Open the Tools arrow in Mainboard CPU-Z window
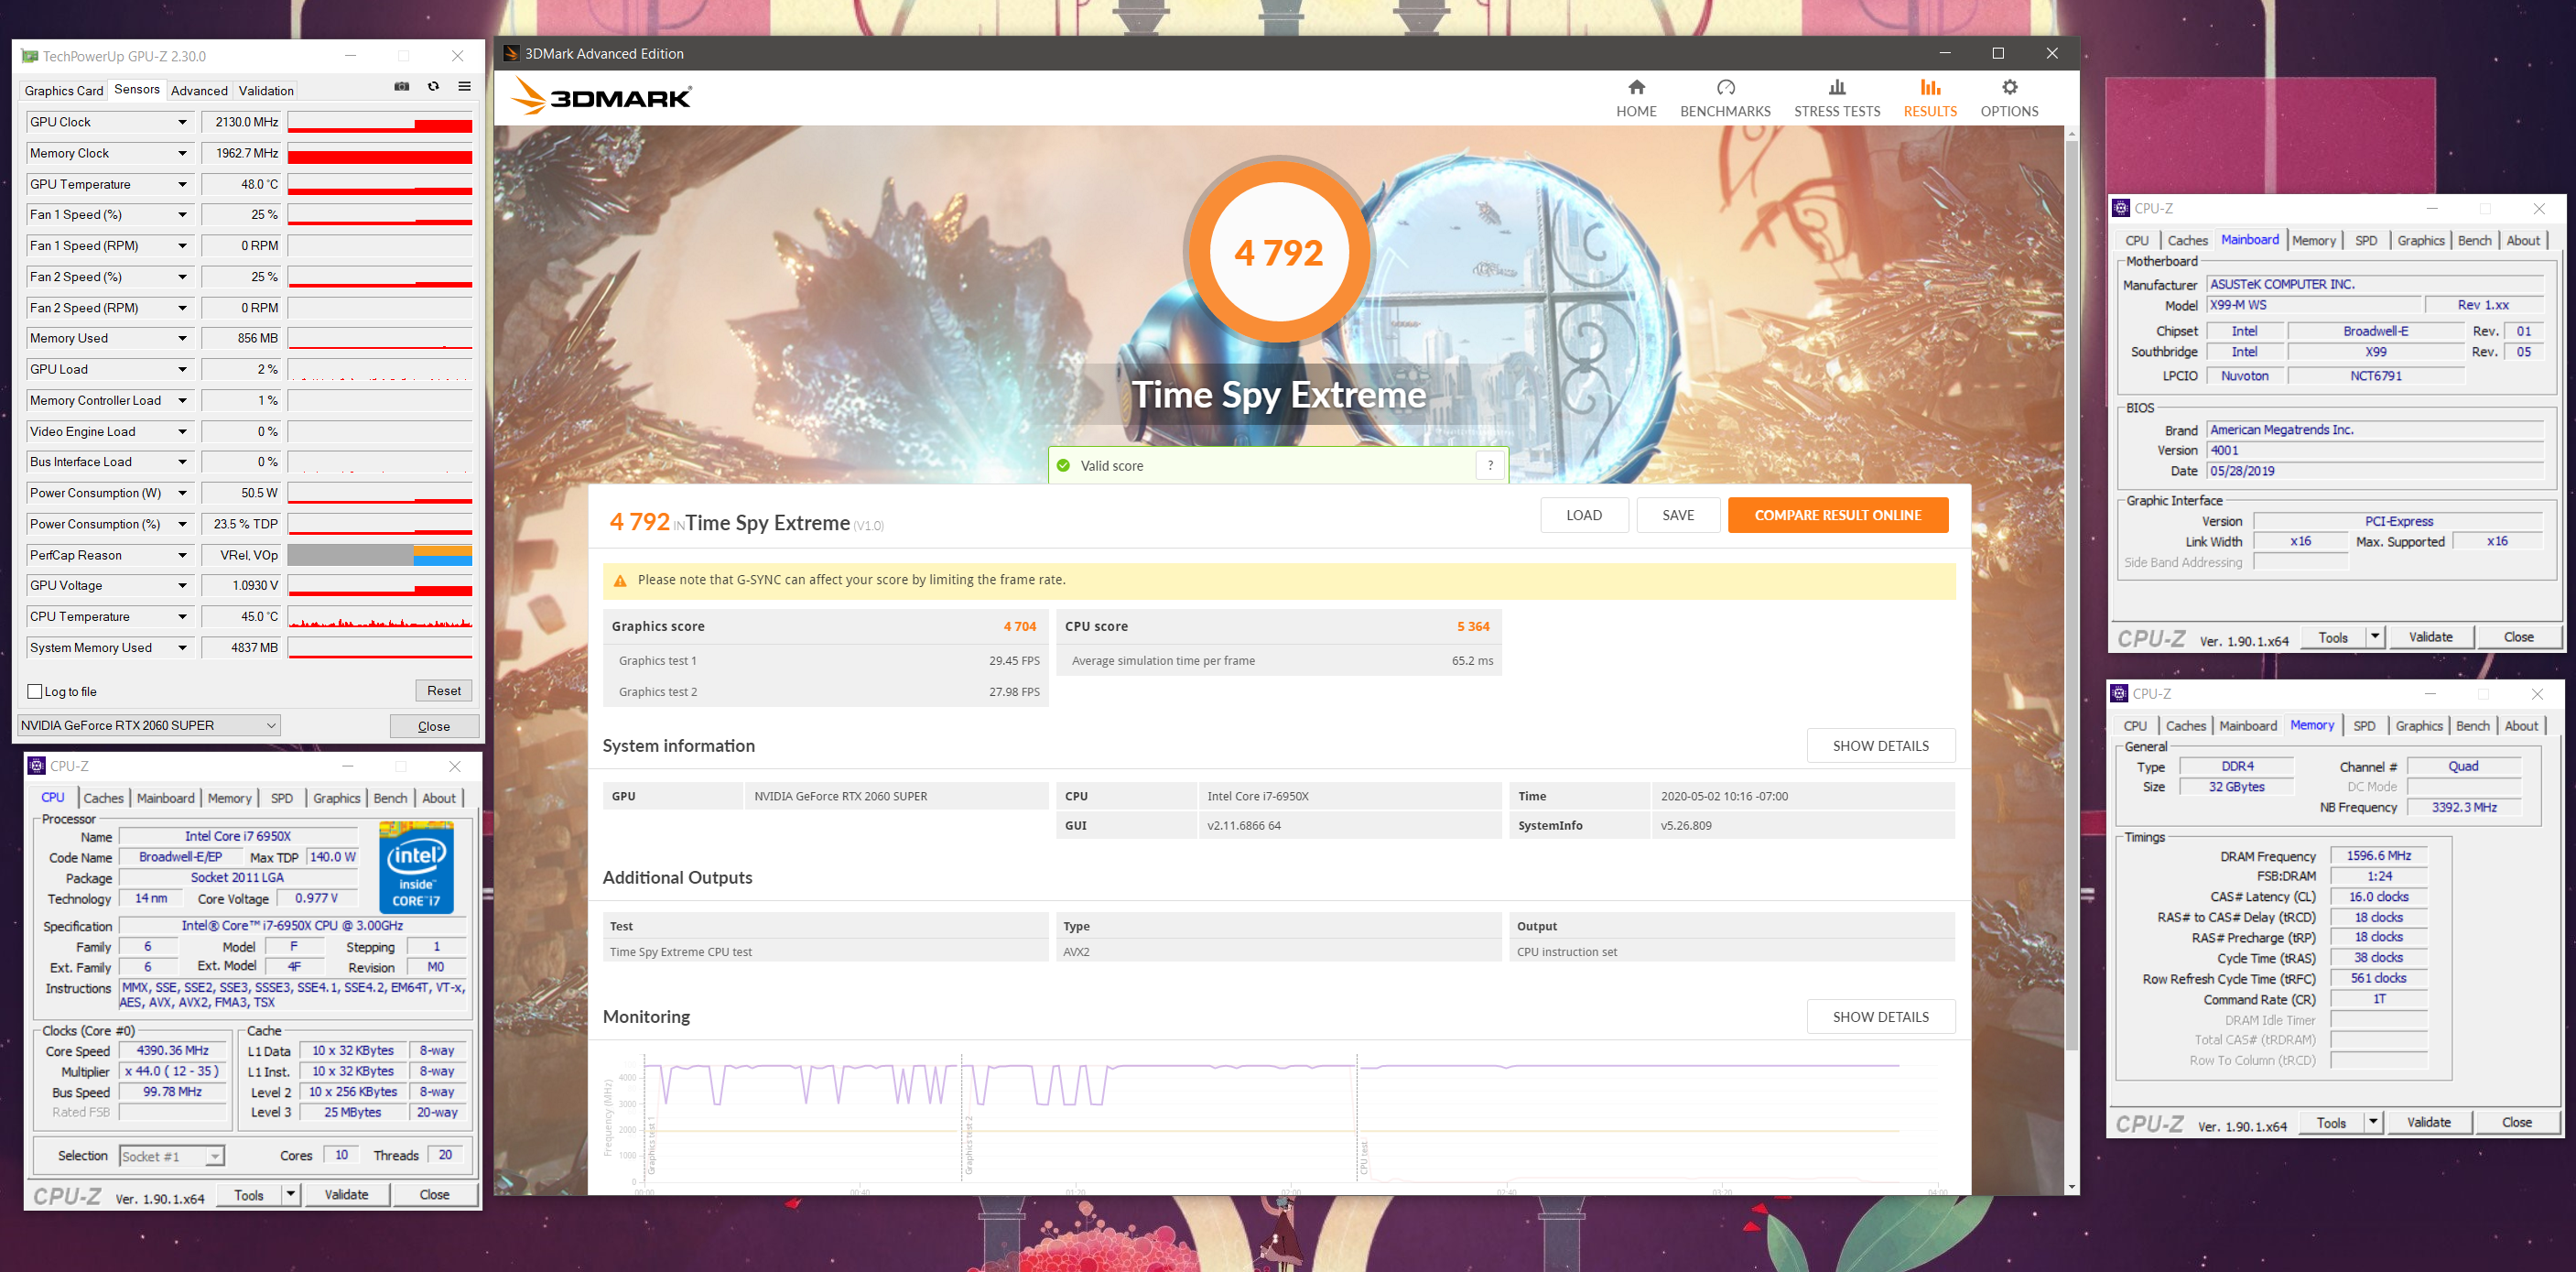 [x=2375, y=637]
